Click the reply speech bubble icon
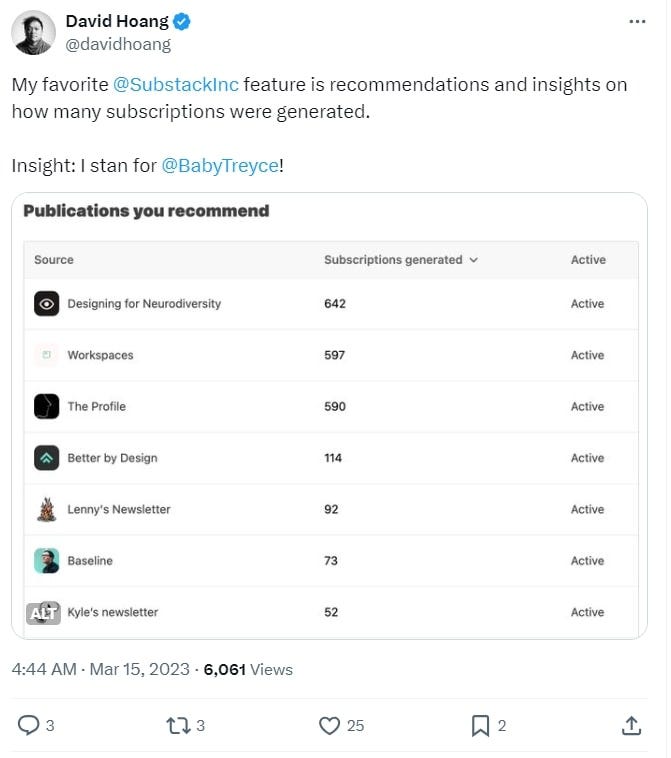The width and height of the screenshot is (671, 758). click(x=29, y=725)
